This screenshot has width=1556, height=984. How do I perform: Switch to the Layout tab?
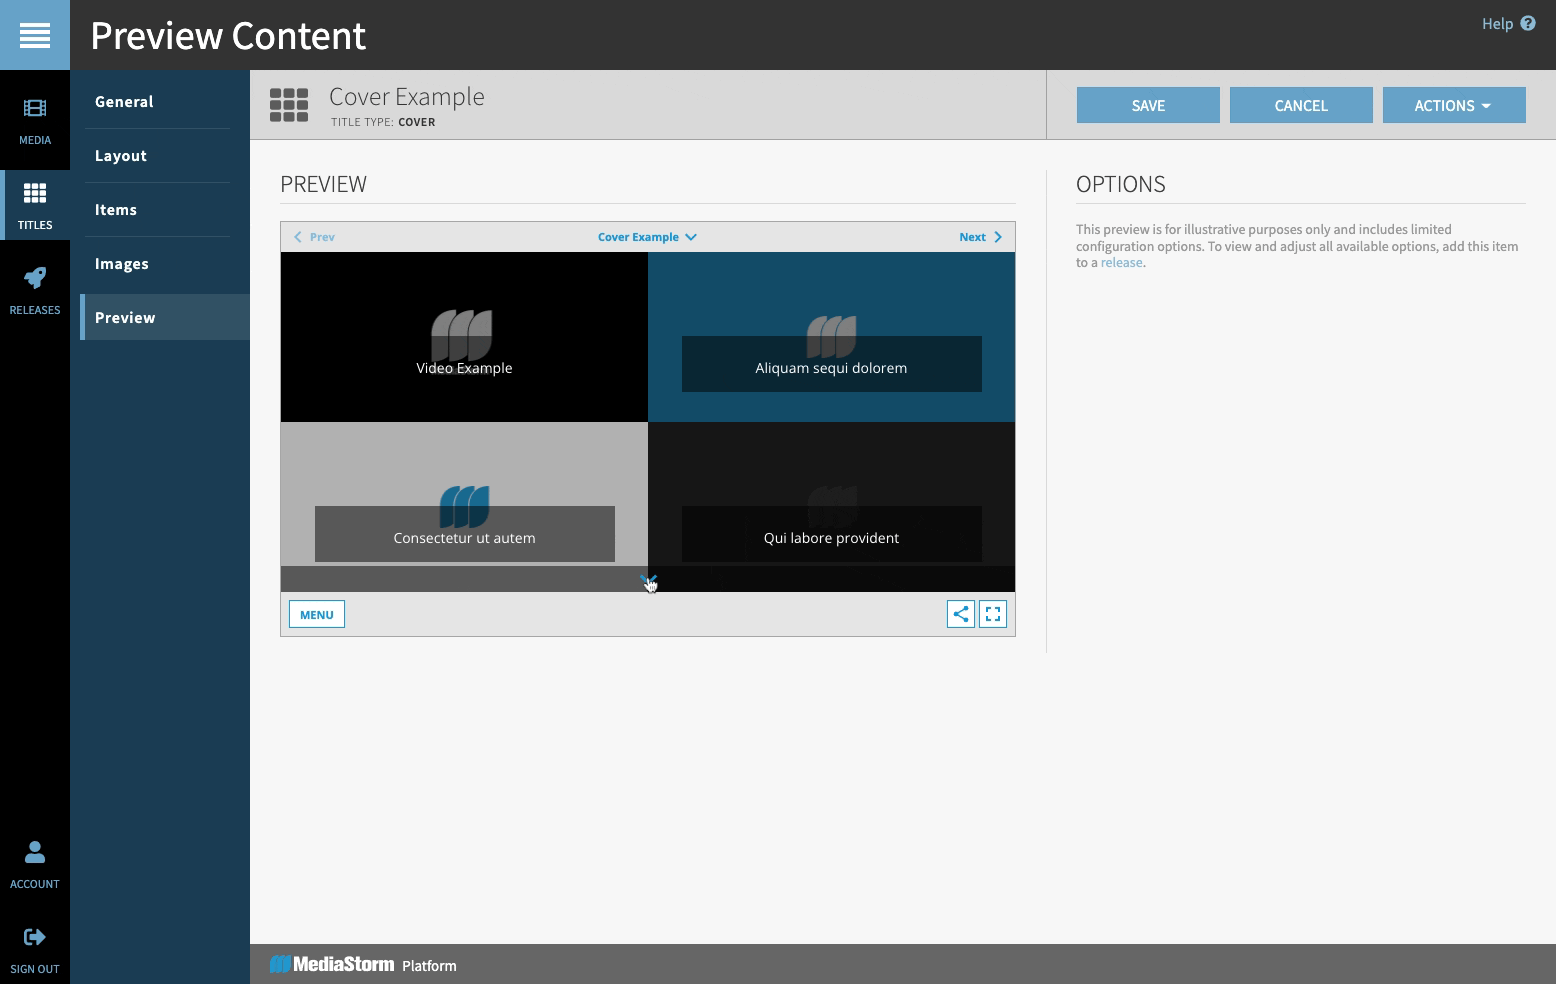121,155
